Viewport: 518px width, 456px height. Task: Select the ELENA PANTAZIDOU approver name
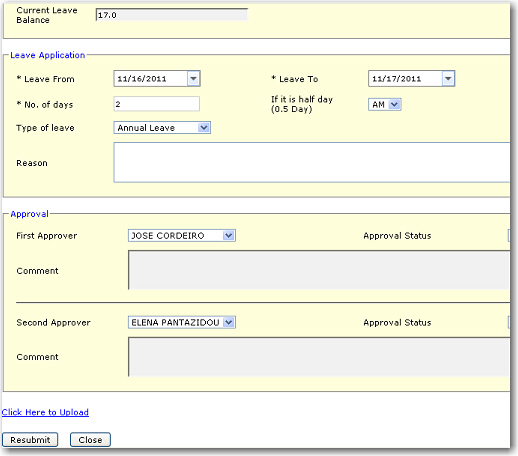tap(175, 322)
